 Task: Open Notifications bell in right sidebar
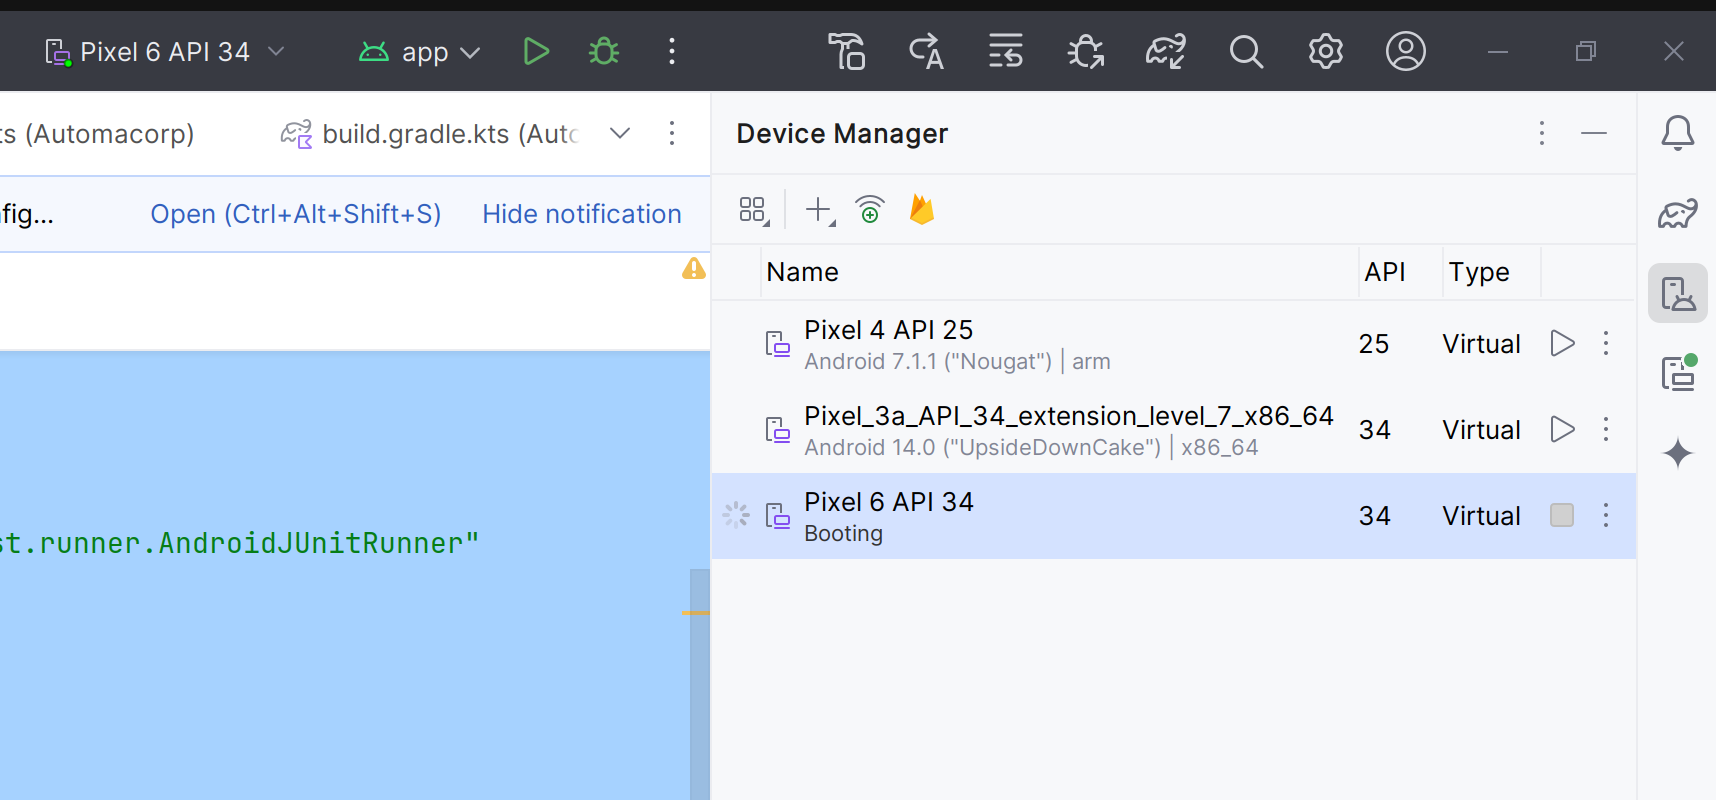point(1678,133)
